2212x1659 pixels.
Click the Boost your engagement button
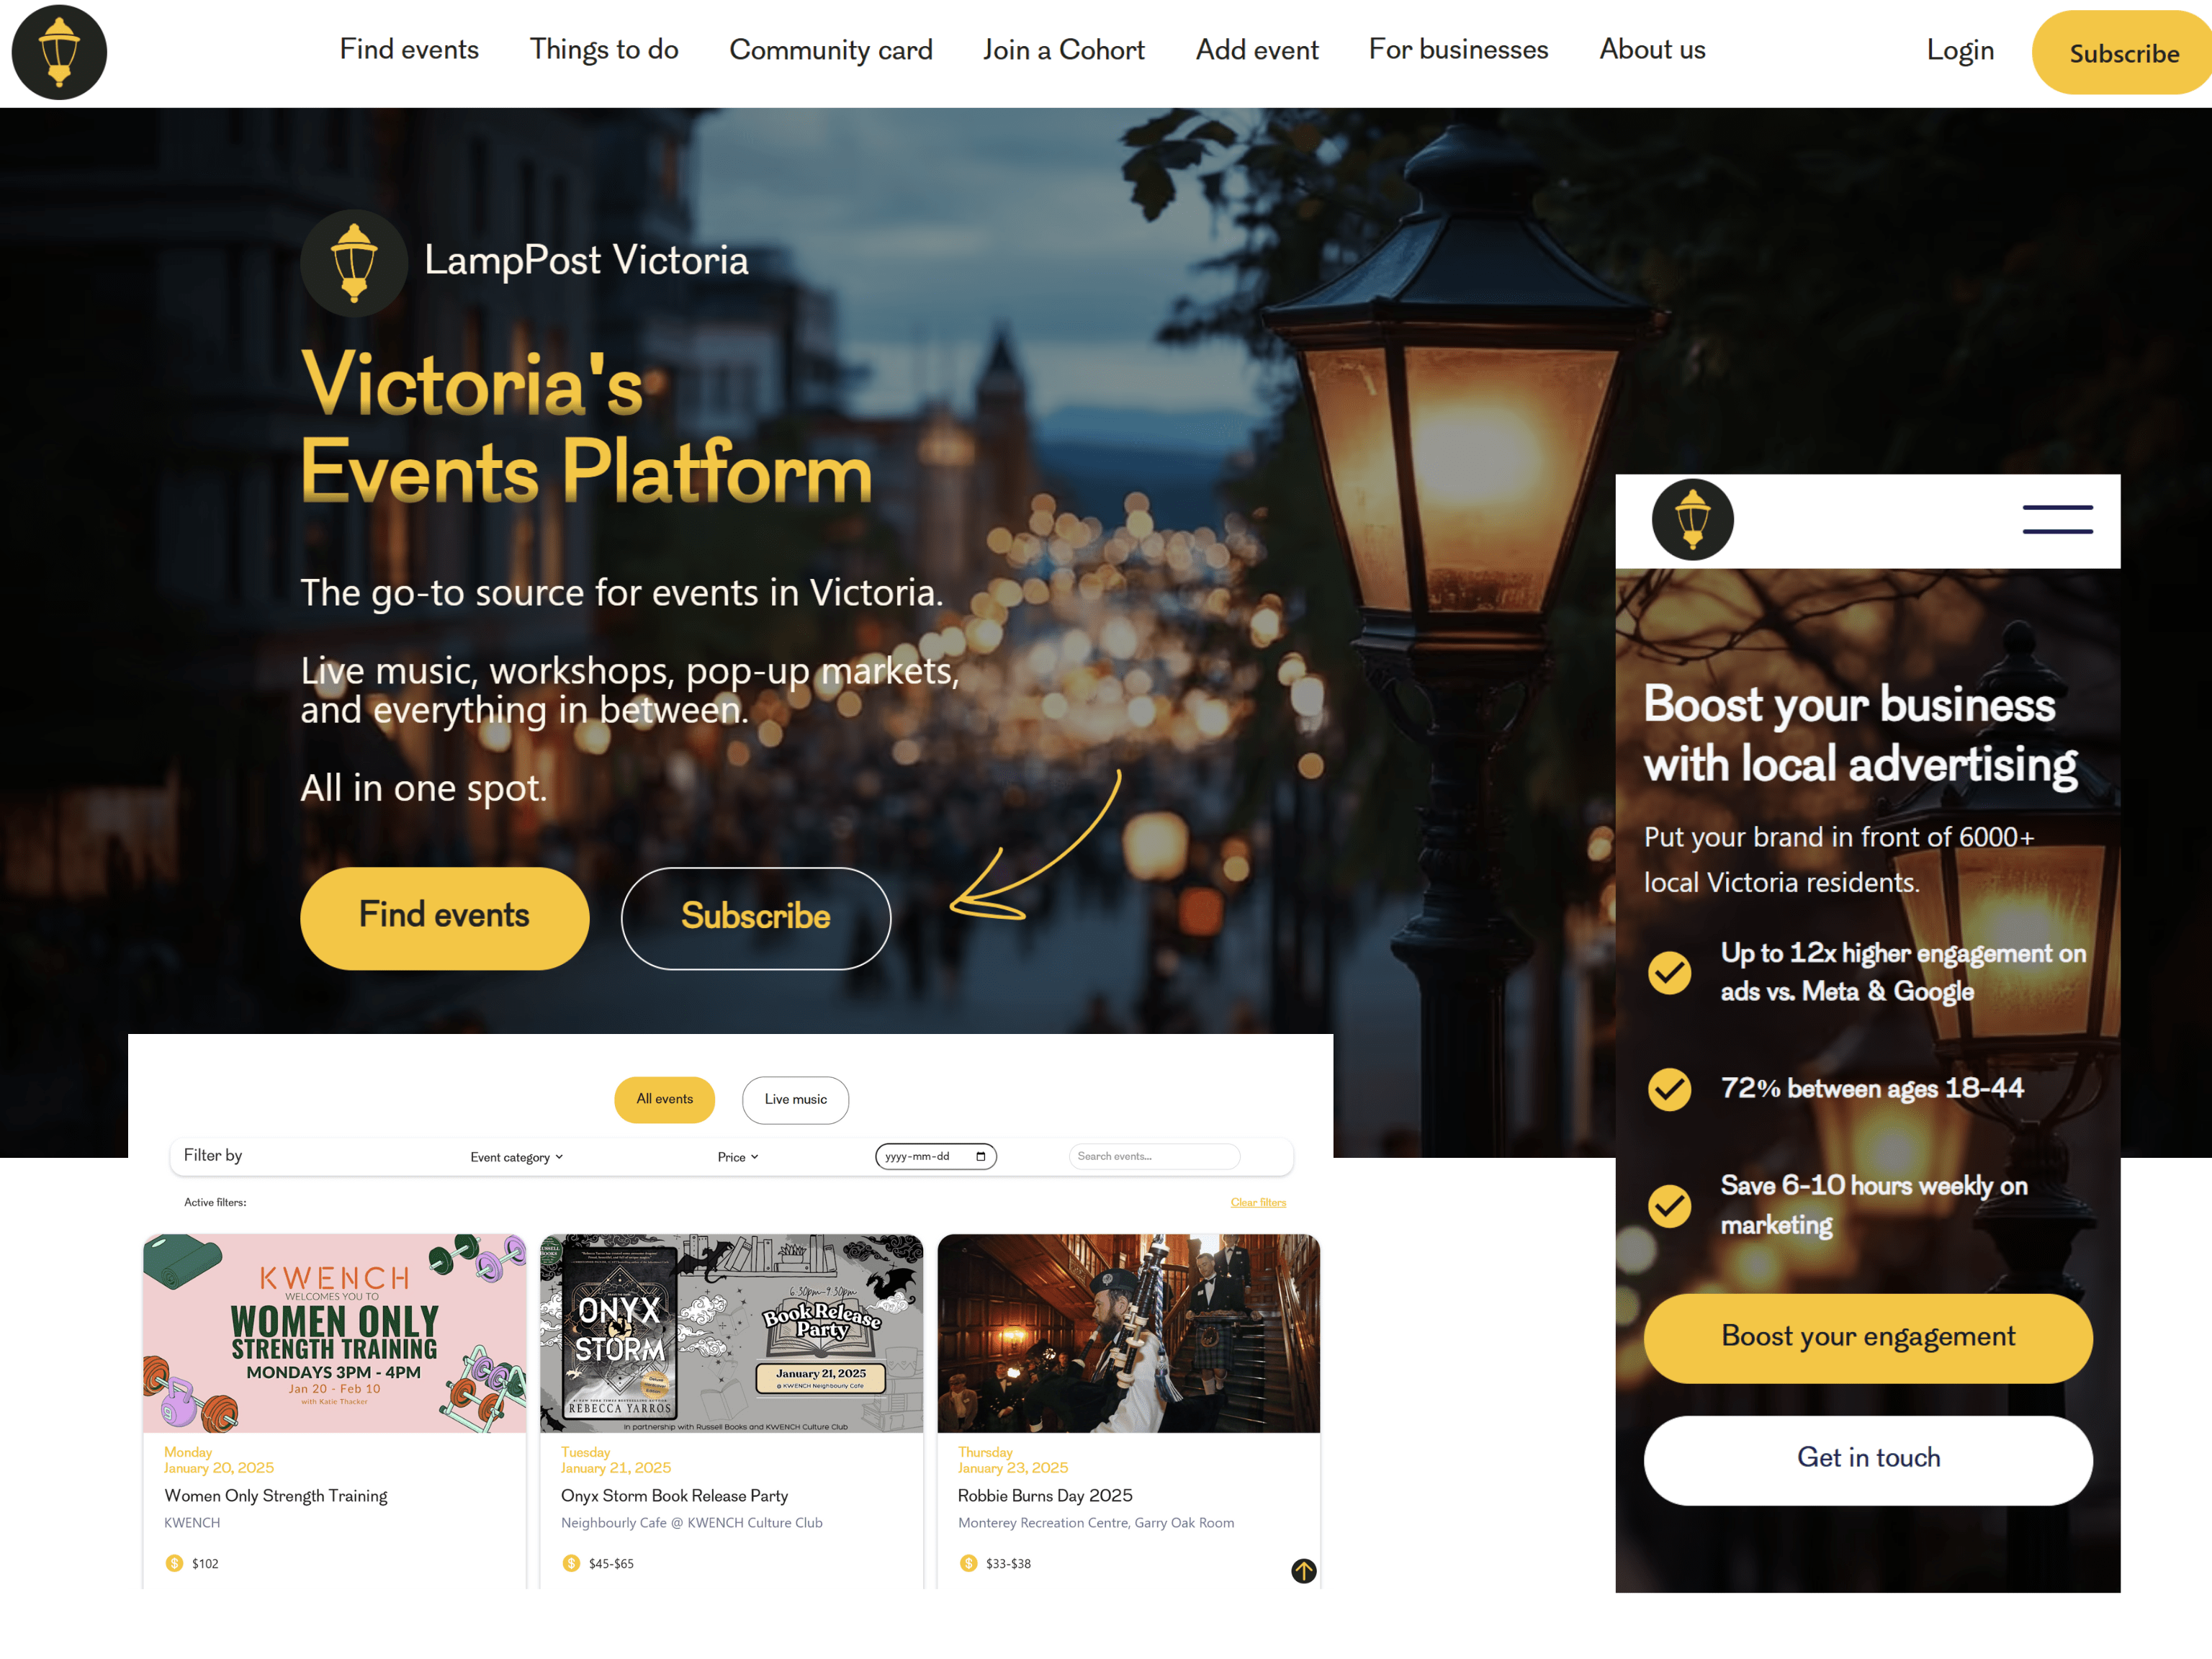click(1867, 1337)
